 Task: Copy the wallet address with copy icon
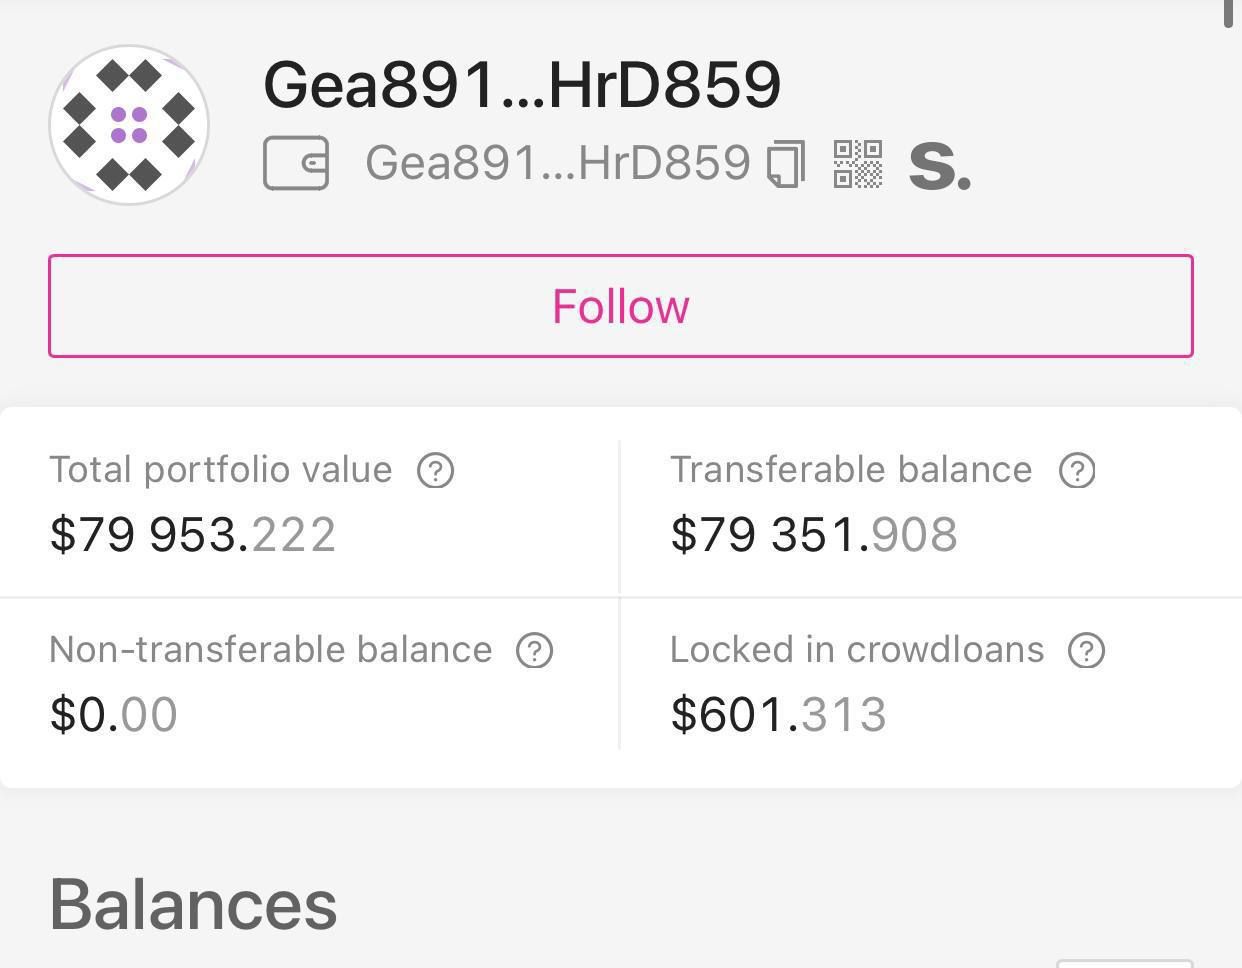click(x=786, y=164)
